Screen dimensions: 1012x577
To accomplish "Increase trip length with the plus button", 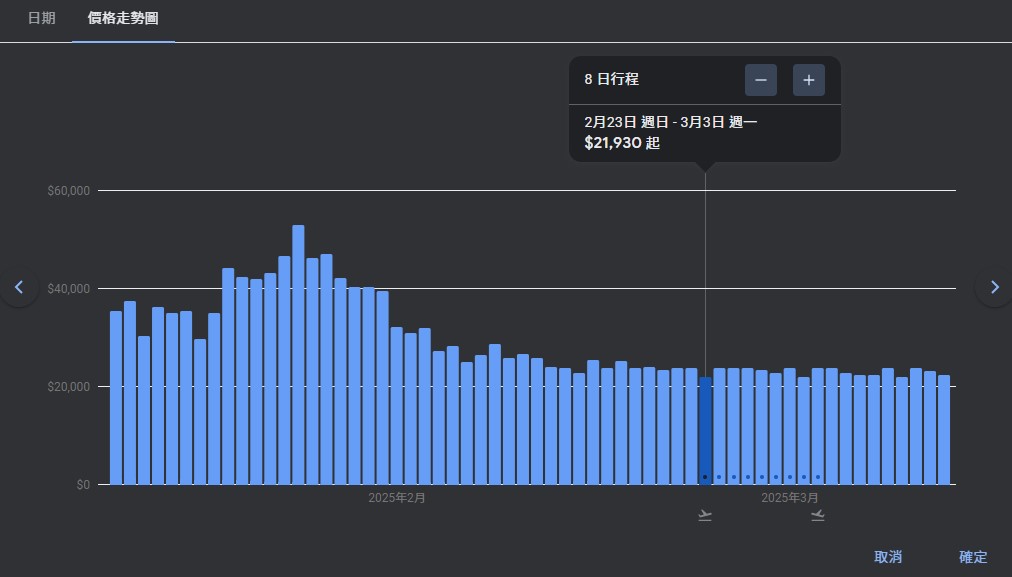I will 808,80.
